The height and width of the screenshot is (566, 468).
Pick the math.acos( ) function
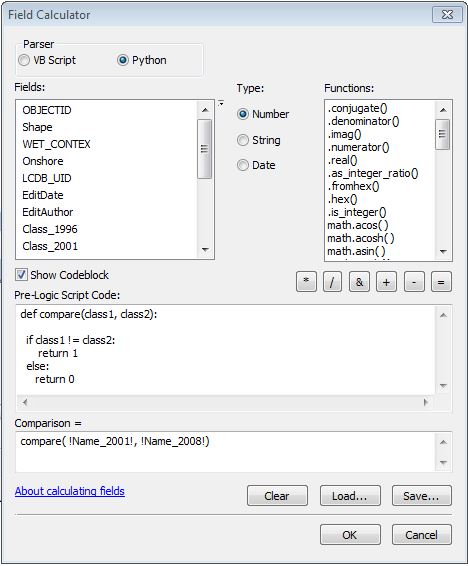click(x=358, y=225)
